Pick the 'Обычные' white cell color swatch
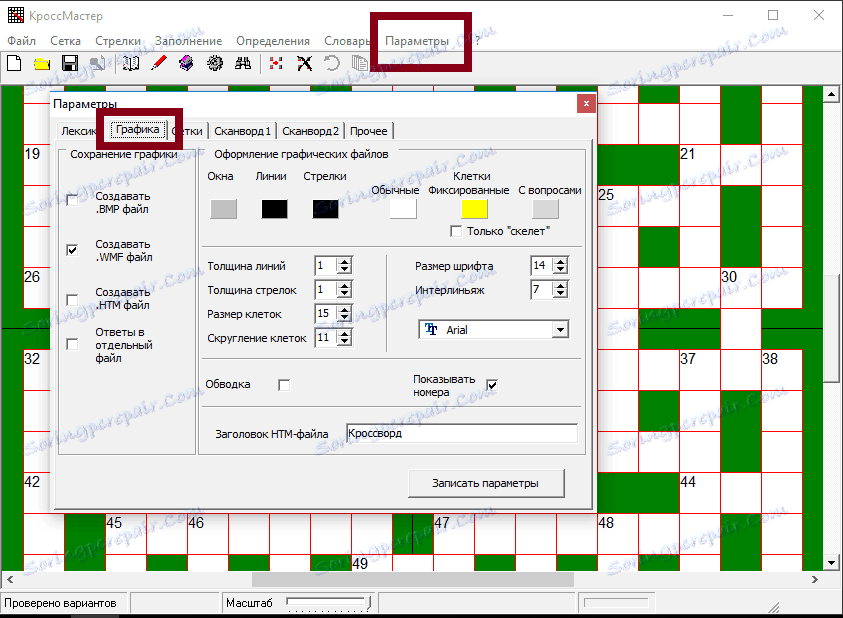Image resolution: width=843 pixels, height=618 pixels. [403, 209]
